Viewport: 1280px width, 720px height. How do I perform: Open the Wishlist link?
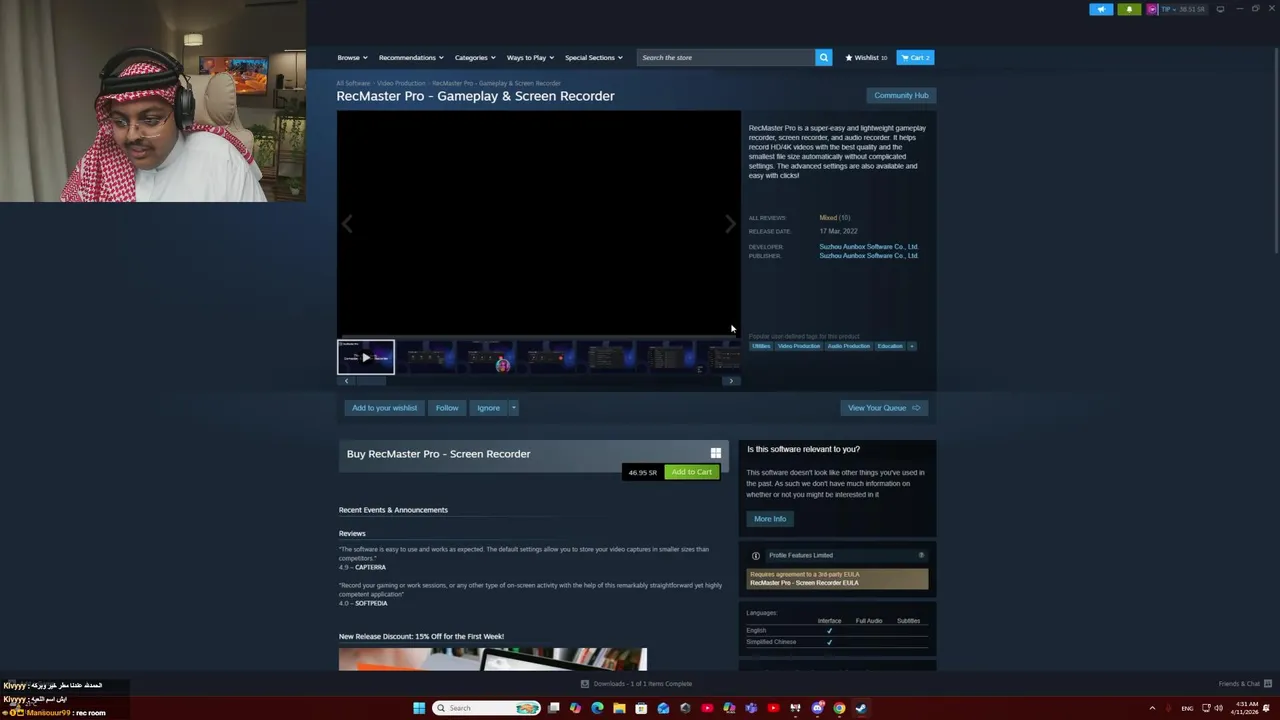(x=866, y=57)
